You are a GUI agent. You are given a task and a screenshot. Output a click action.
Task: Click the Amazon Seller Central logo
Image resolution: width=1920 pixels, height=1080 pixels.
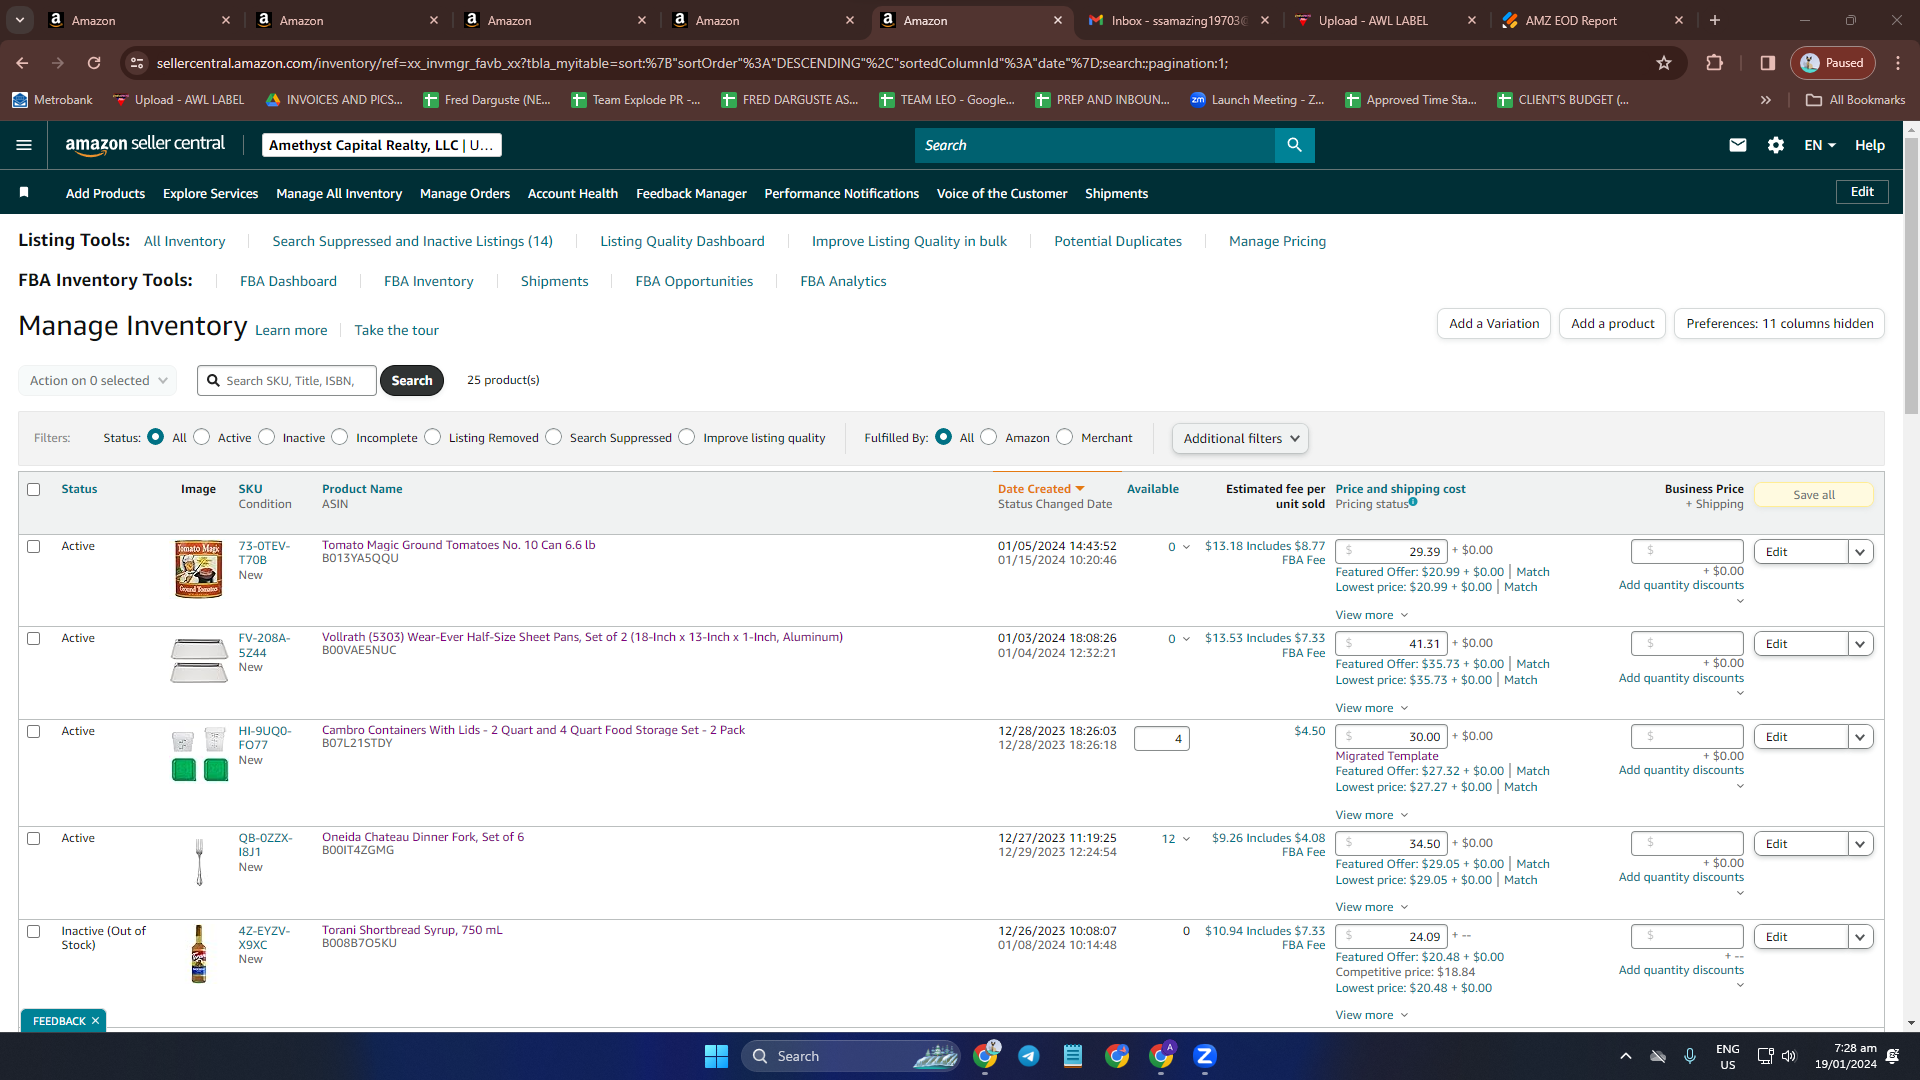[145, 145]
